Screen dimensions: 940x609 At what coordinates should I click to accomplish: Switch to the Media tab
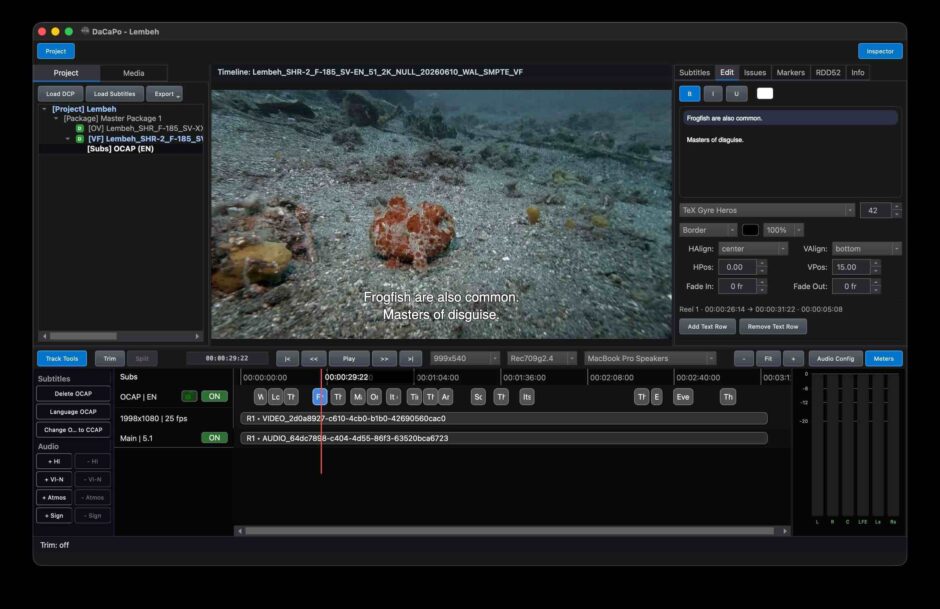point(133,73)
